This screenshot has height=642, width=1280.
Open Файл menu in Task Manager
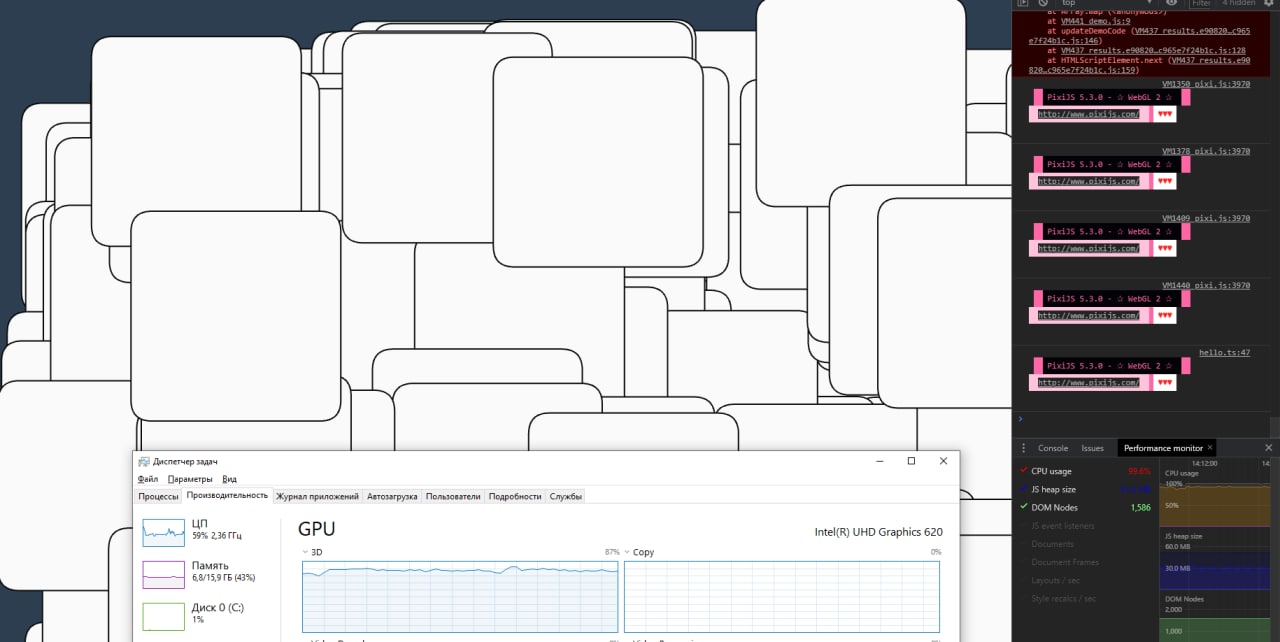coord(148,479)
